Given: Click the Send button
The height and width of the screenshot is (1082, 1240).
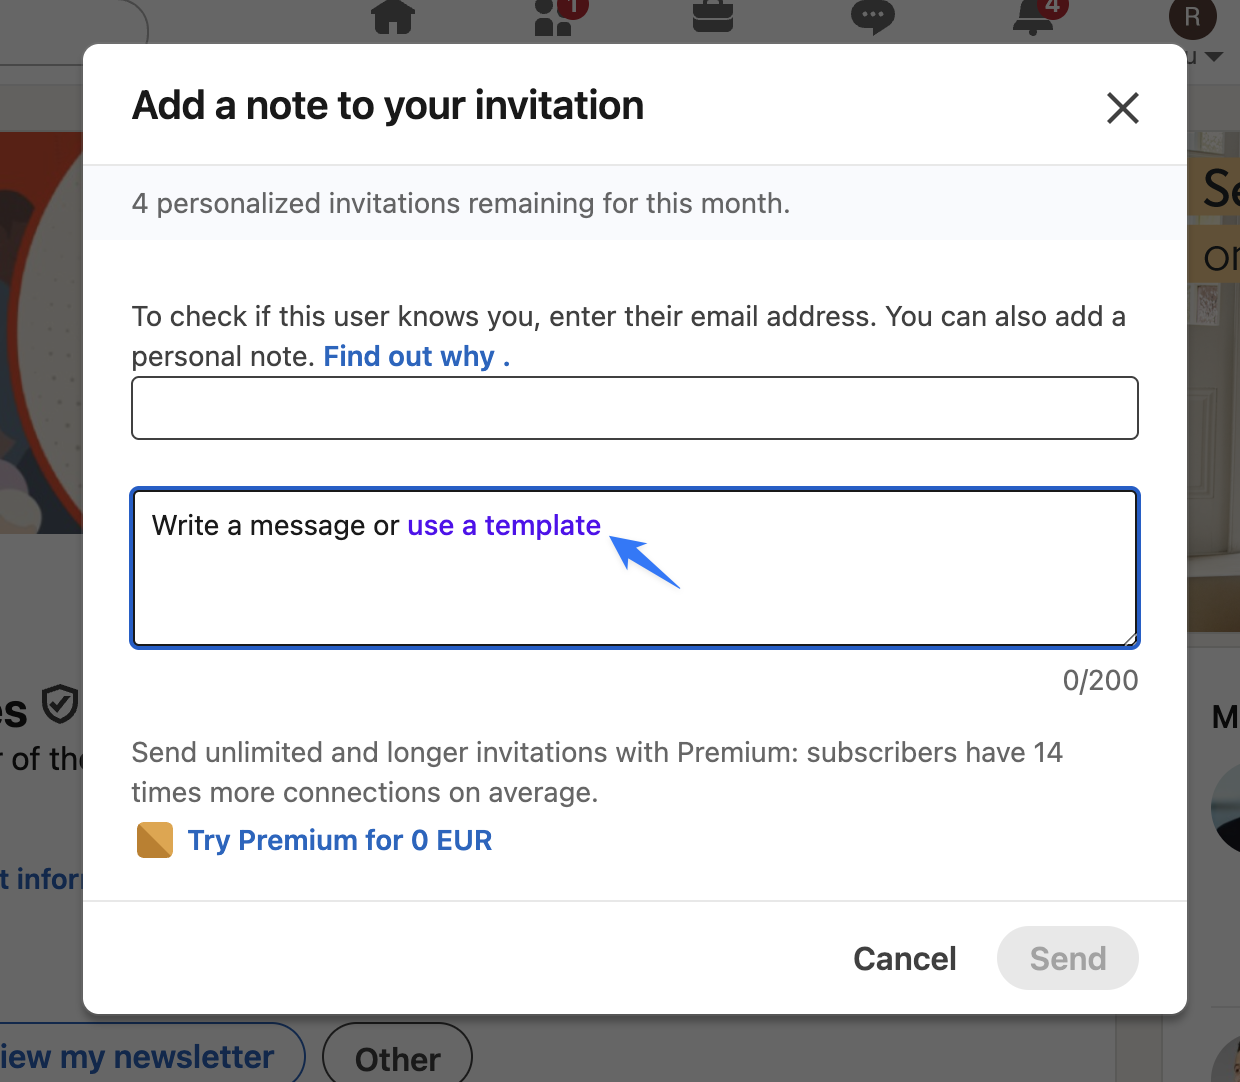Looking at the screenshot, I should (x=1067, y=958).
